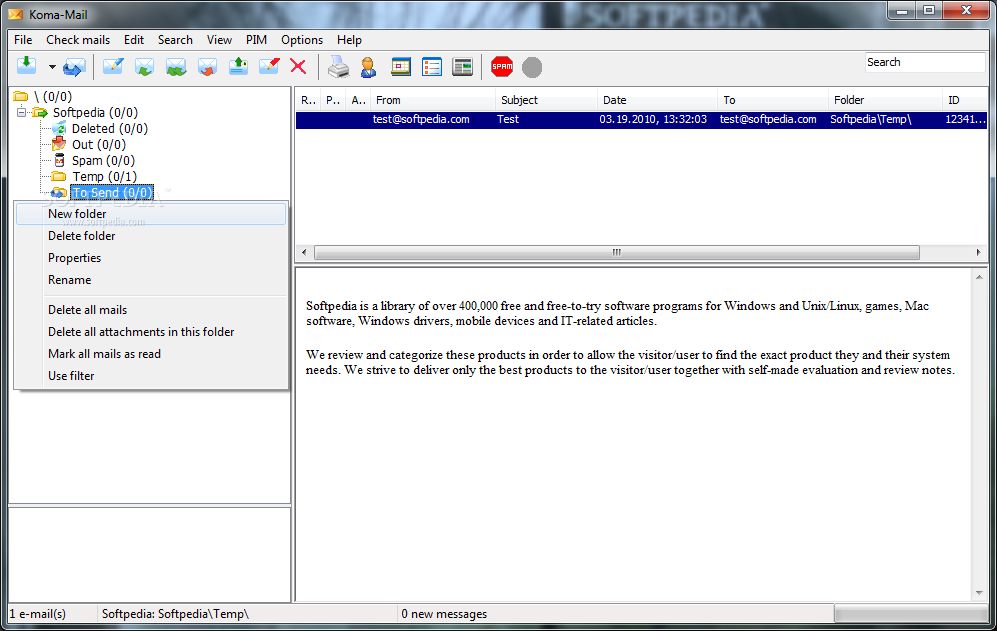Image resolution: width=997 pixels, height=631 pixels.
Task: Select the Spam (0/0) folder
Action: [103, 160]
